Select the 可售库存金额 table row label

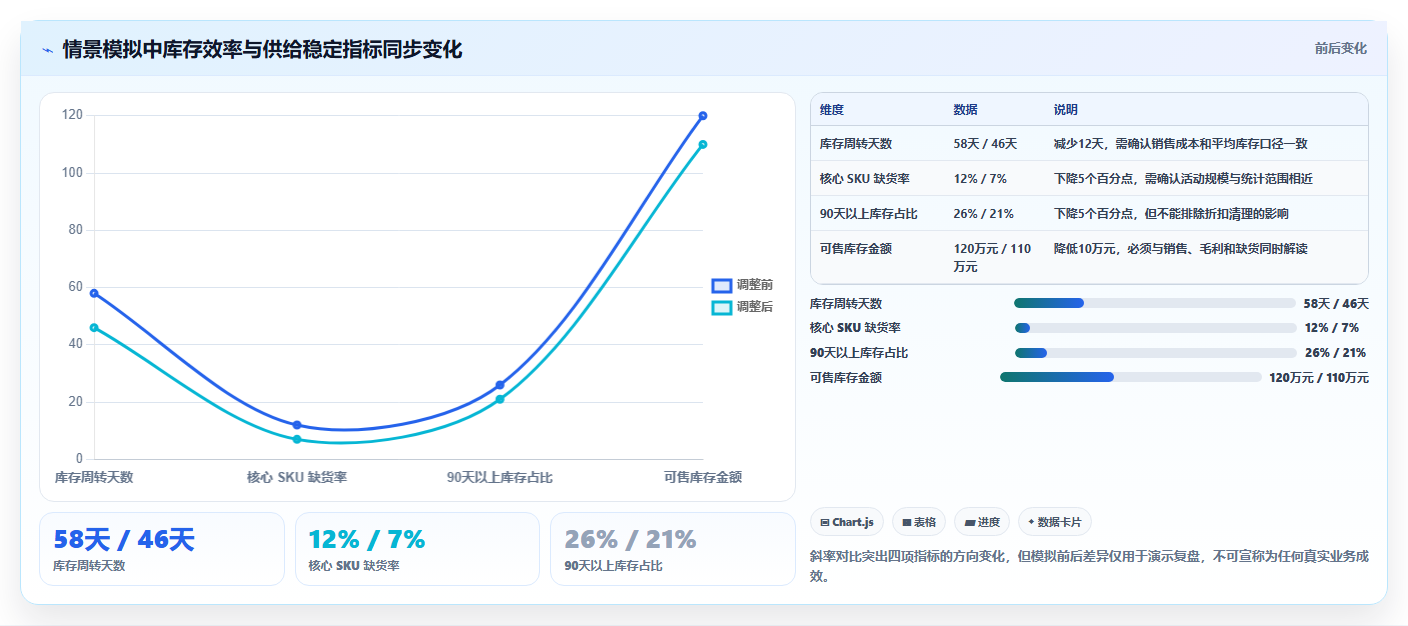[856, 248]
